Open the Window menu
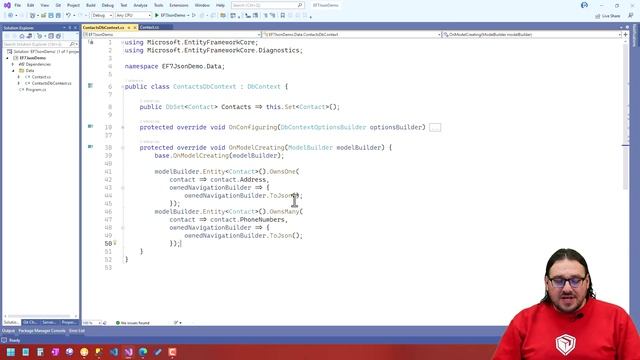 coord(202,5)
